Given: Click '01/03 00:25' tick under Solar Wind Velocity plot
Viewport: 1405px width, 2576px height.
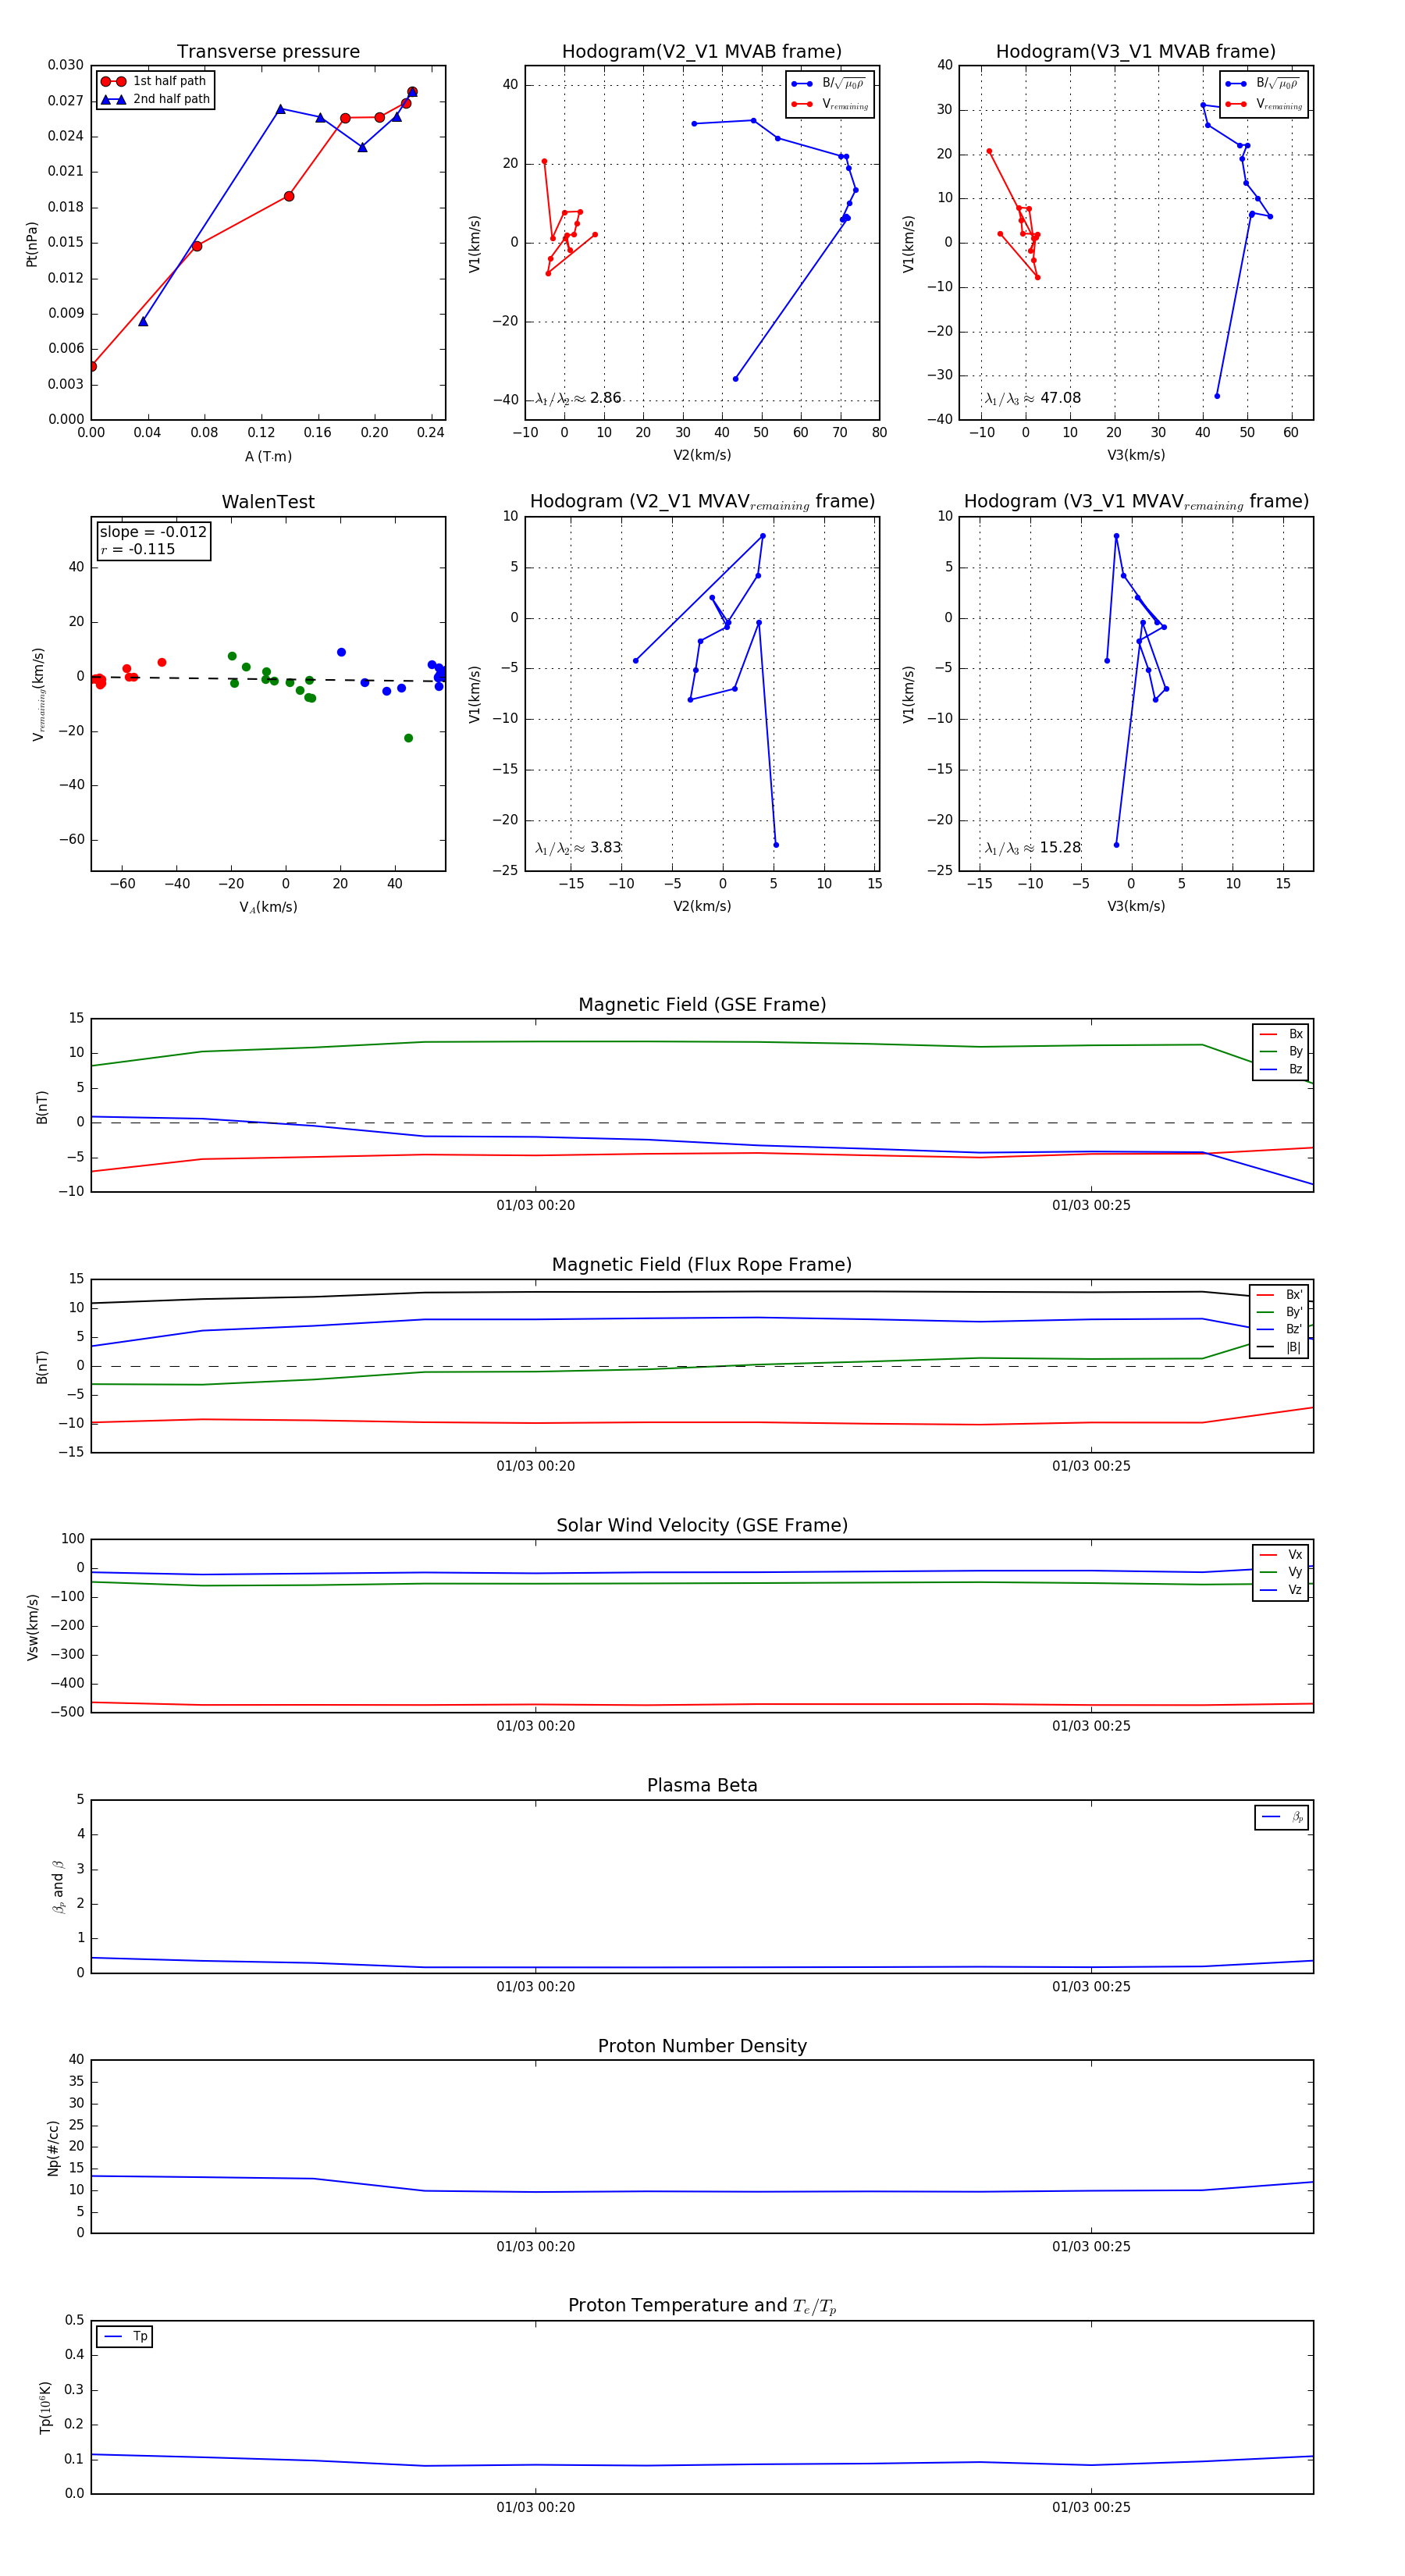Looking at the screenshot, I should (1091, 1726).
